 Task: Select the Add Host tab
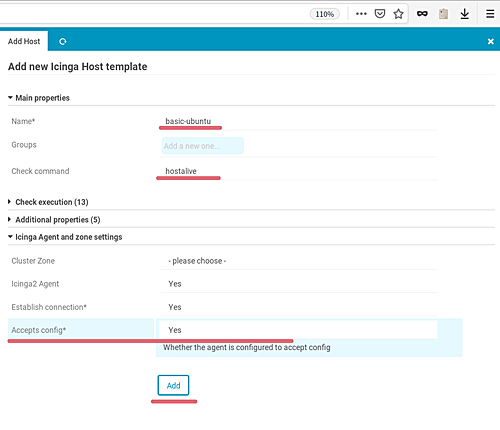24,41
